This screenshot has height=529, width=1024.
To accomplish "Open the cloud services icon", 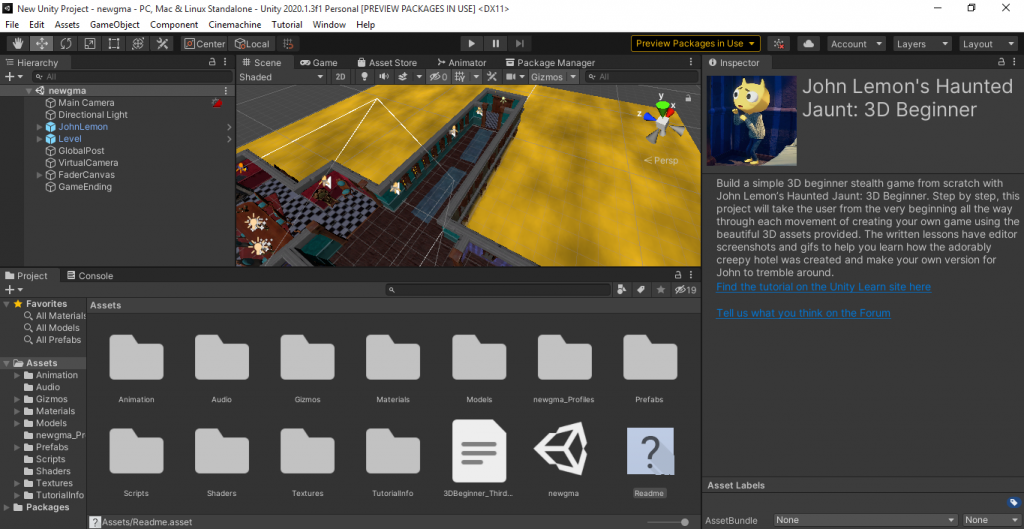I will point(809,44).
